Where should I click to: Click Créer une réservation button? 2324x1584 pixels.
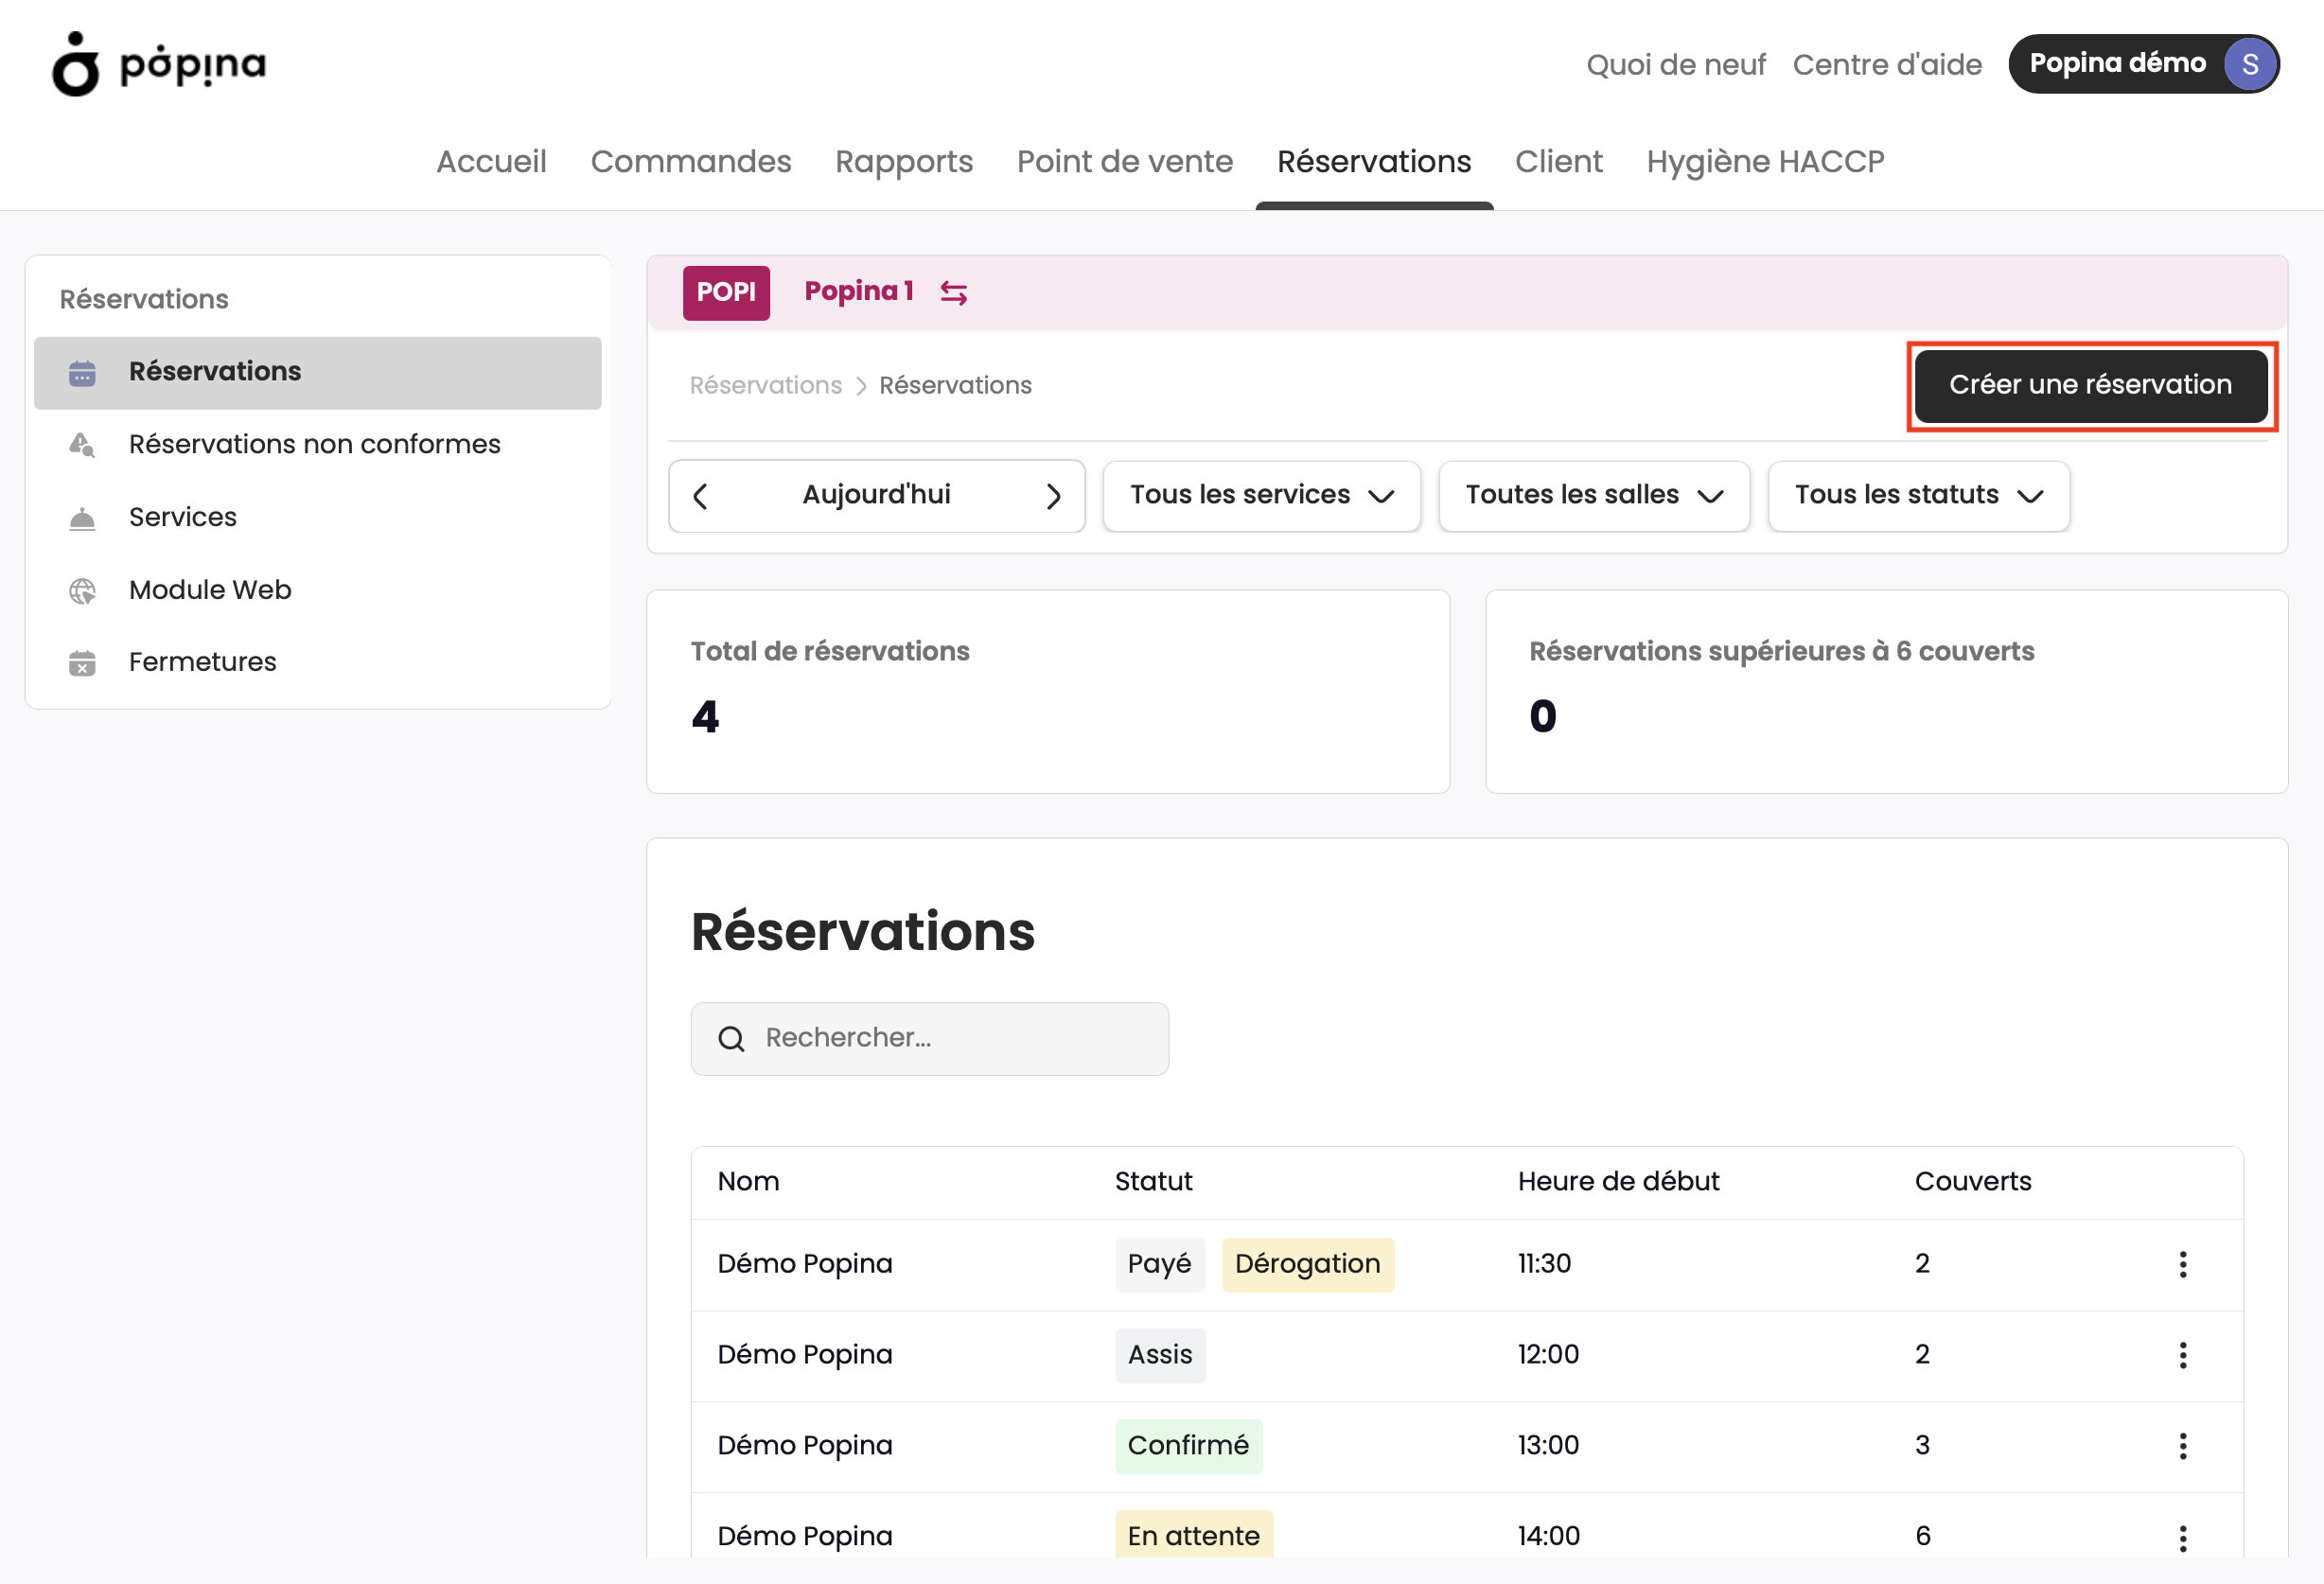[x=2091, y=385]
